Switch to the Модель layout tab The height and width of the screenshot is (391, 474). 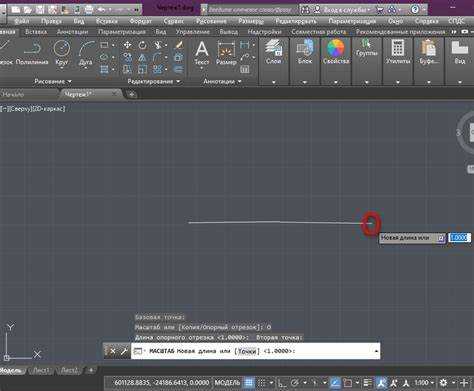pos(11,370)
